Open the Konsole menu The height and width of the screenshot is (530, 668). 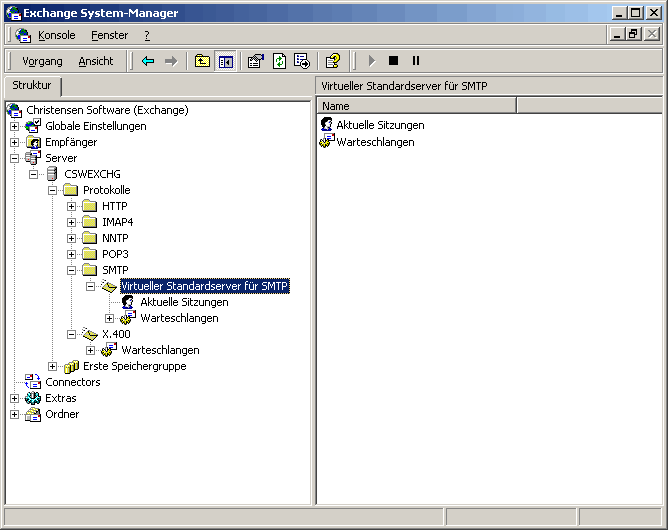pyautogui.click(x=57, y=35)
